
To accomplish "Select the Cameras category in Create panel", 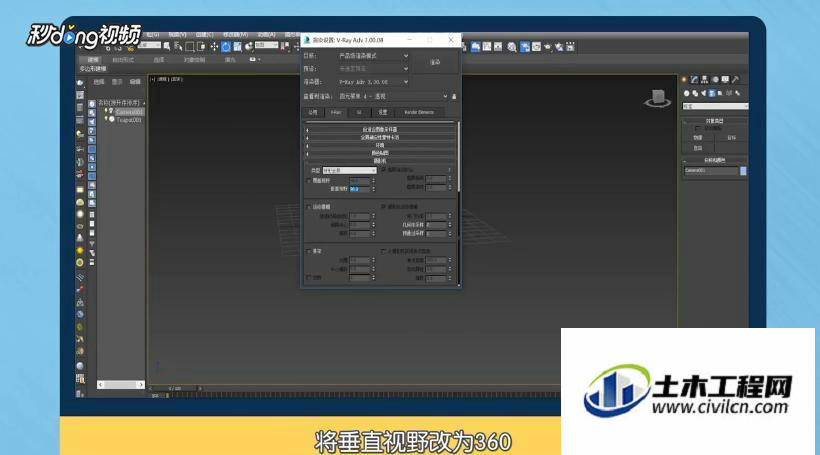I will (712, 93).
